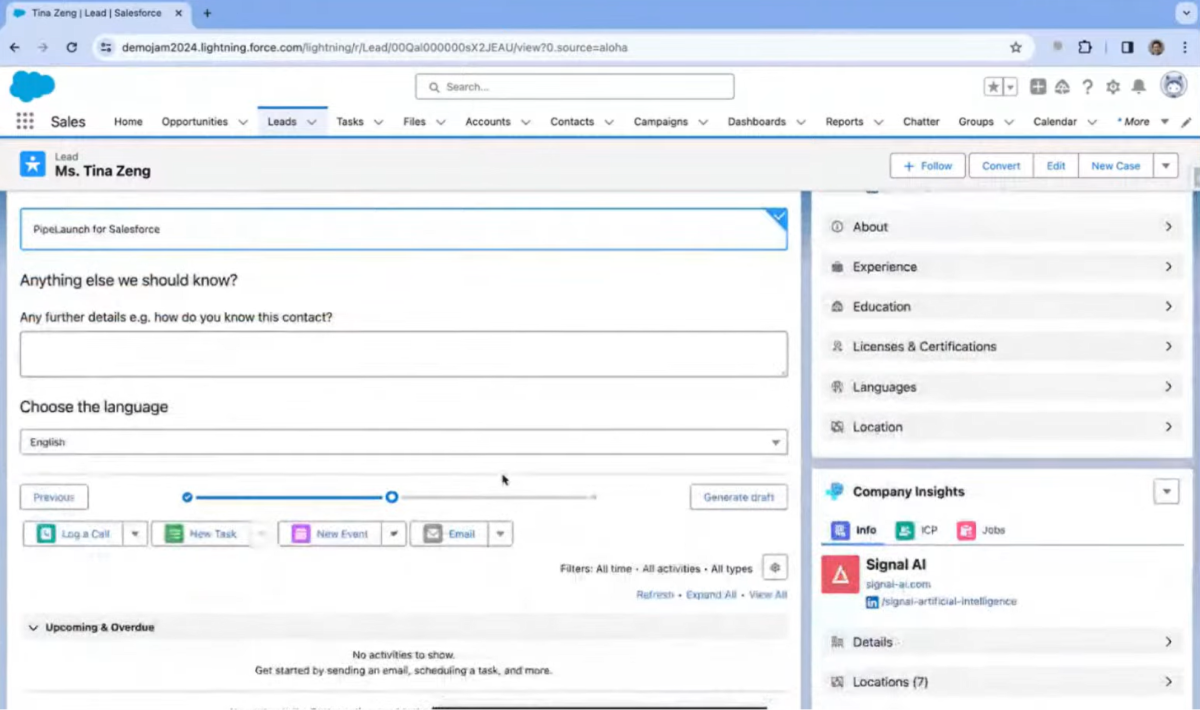Open activity filter settings gear

774,568
